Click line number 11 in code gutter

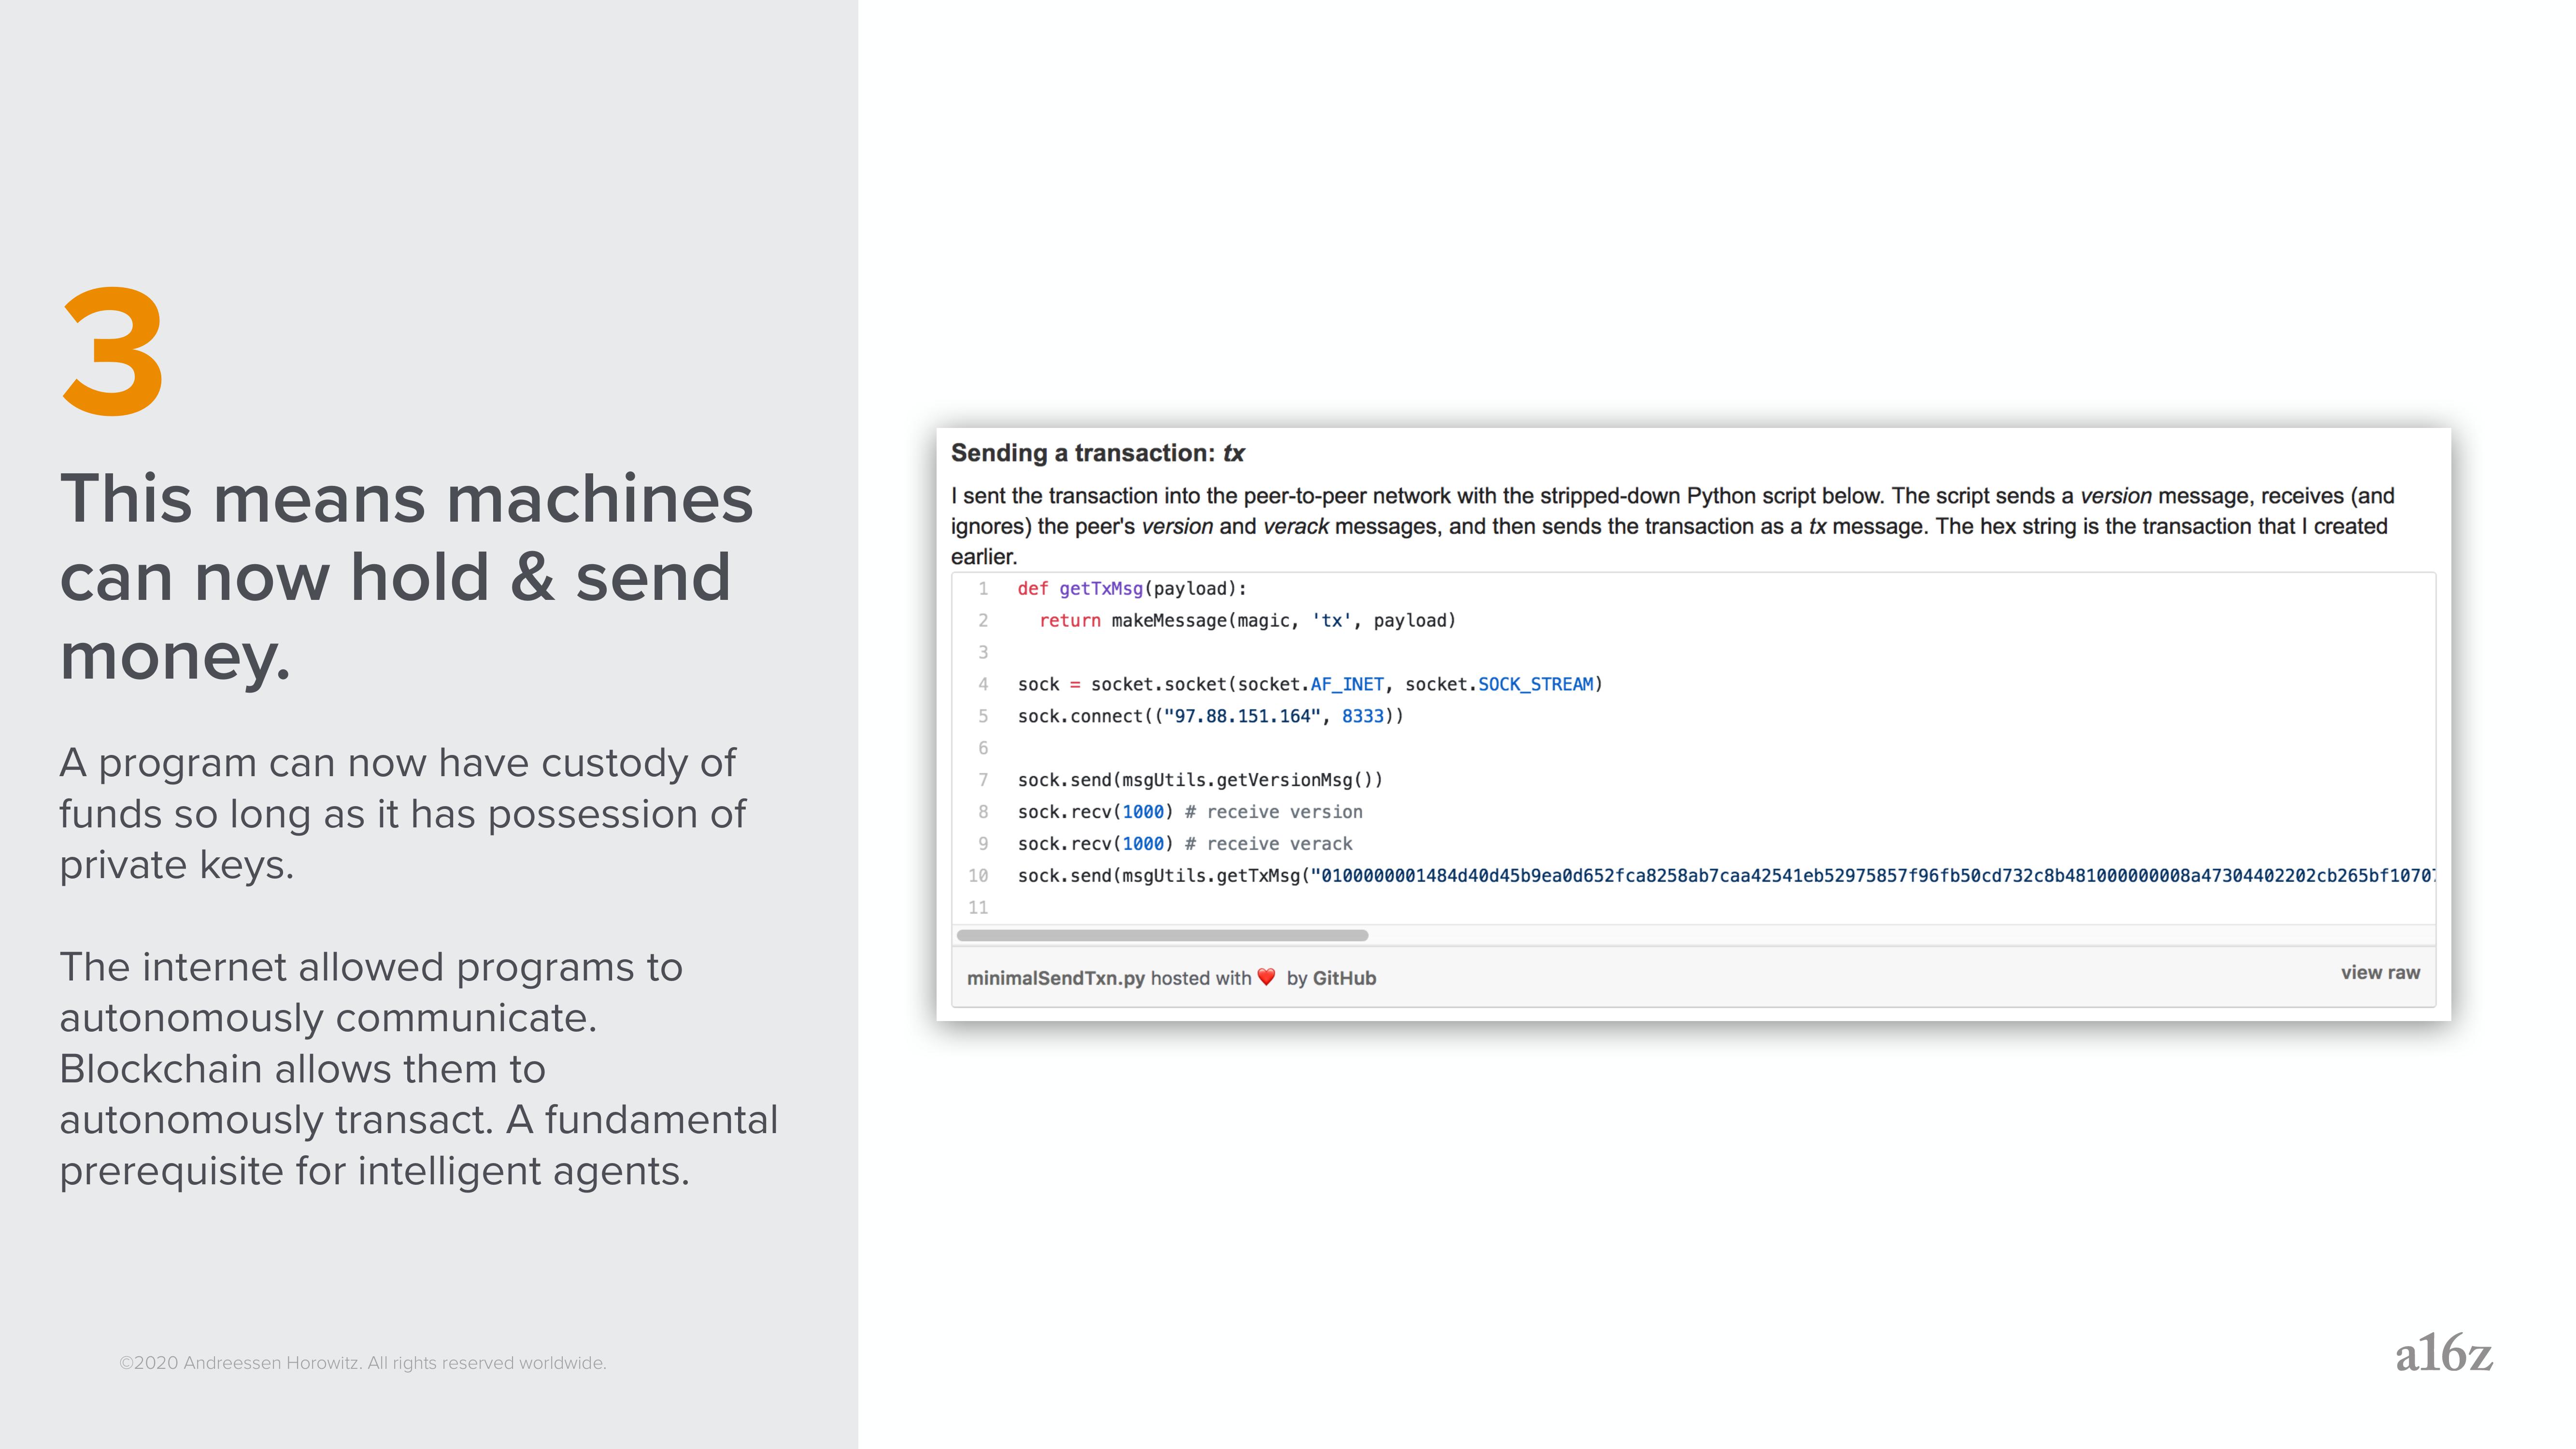point(978,908)
